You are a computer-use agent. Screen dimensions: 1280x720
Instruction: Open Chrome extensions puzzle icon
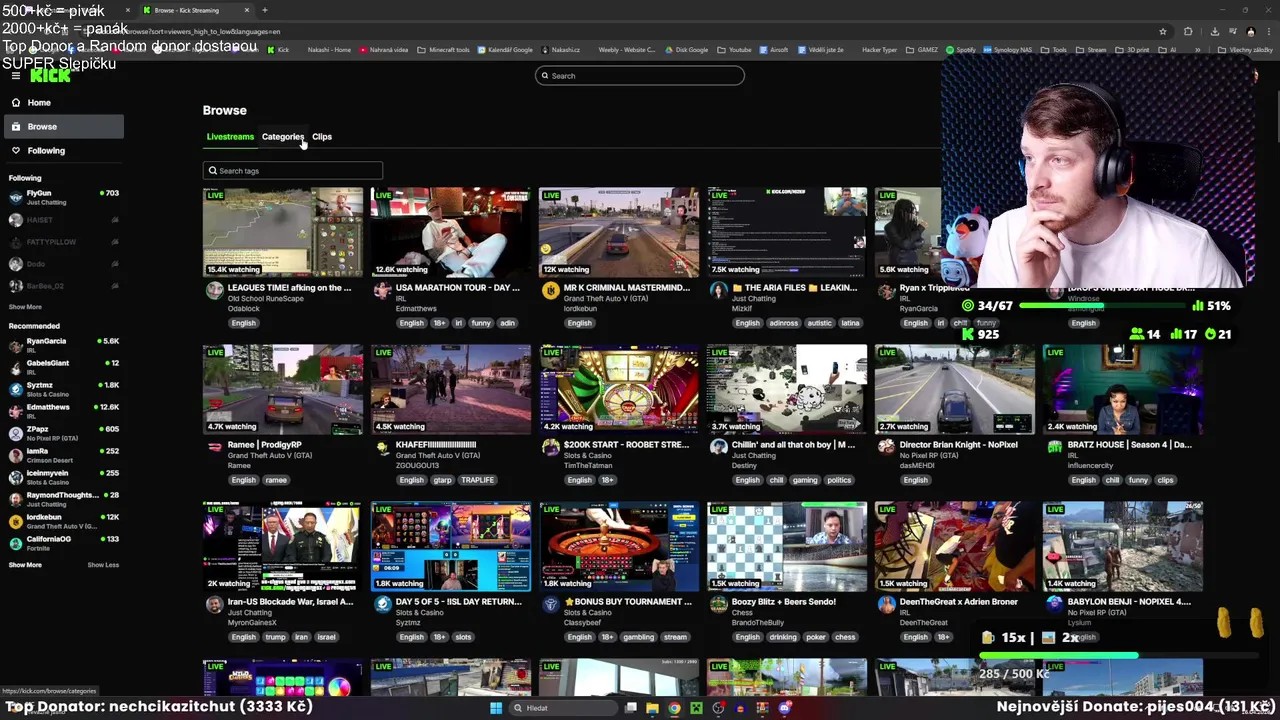1188,31
